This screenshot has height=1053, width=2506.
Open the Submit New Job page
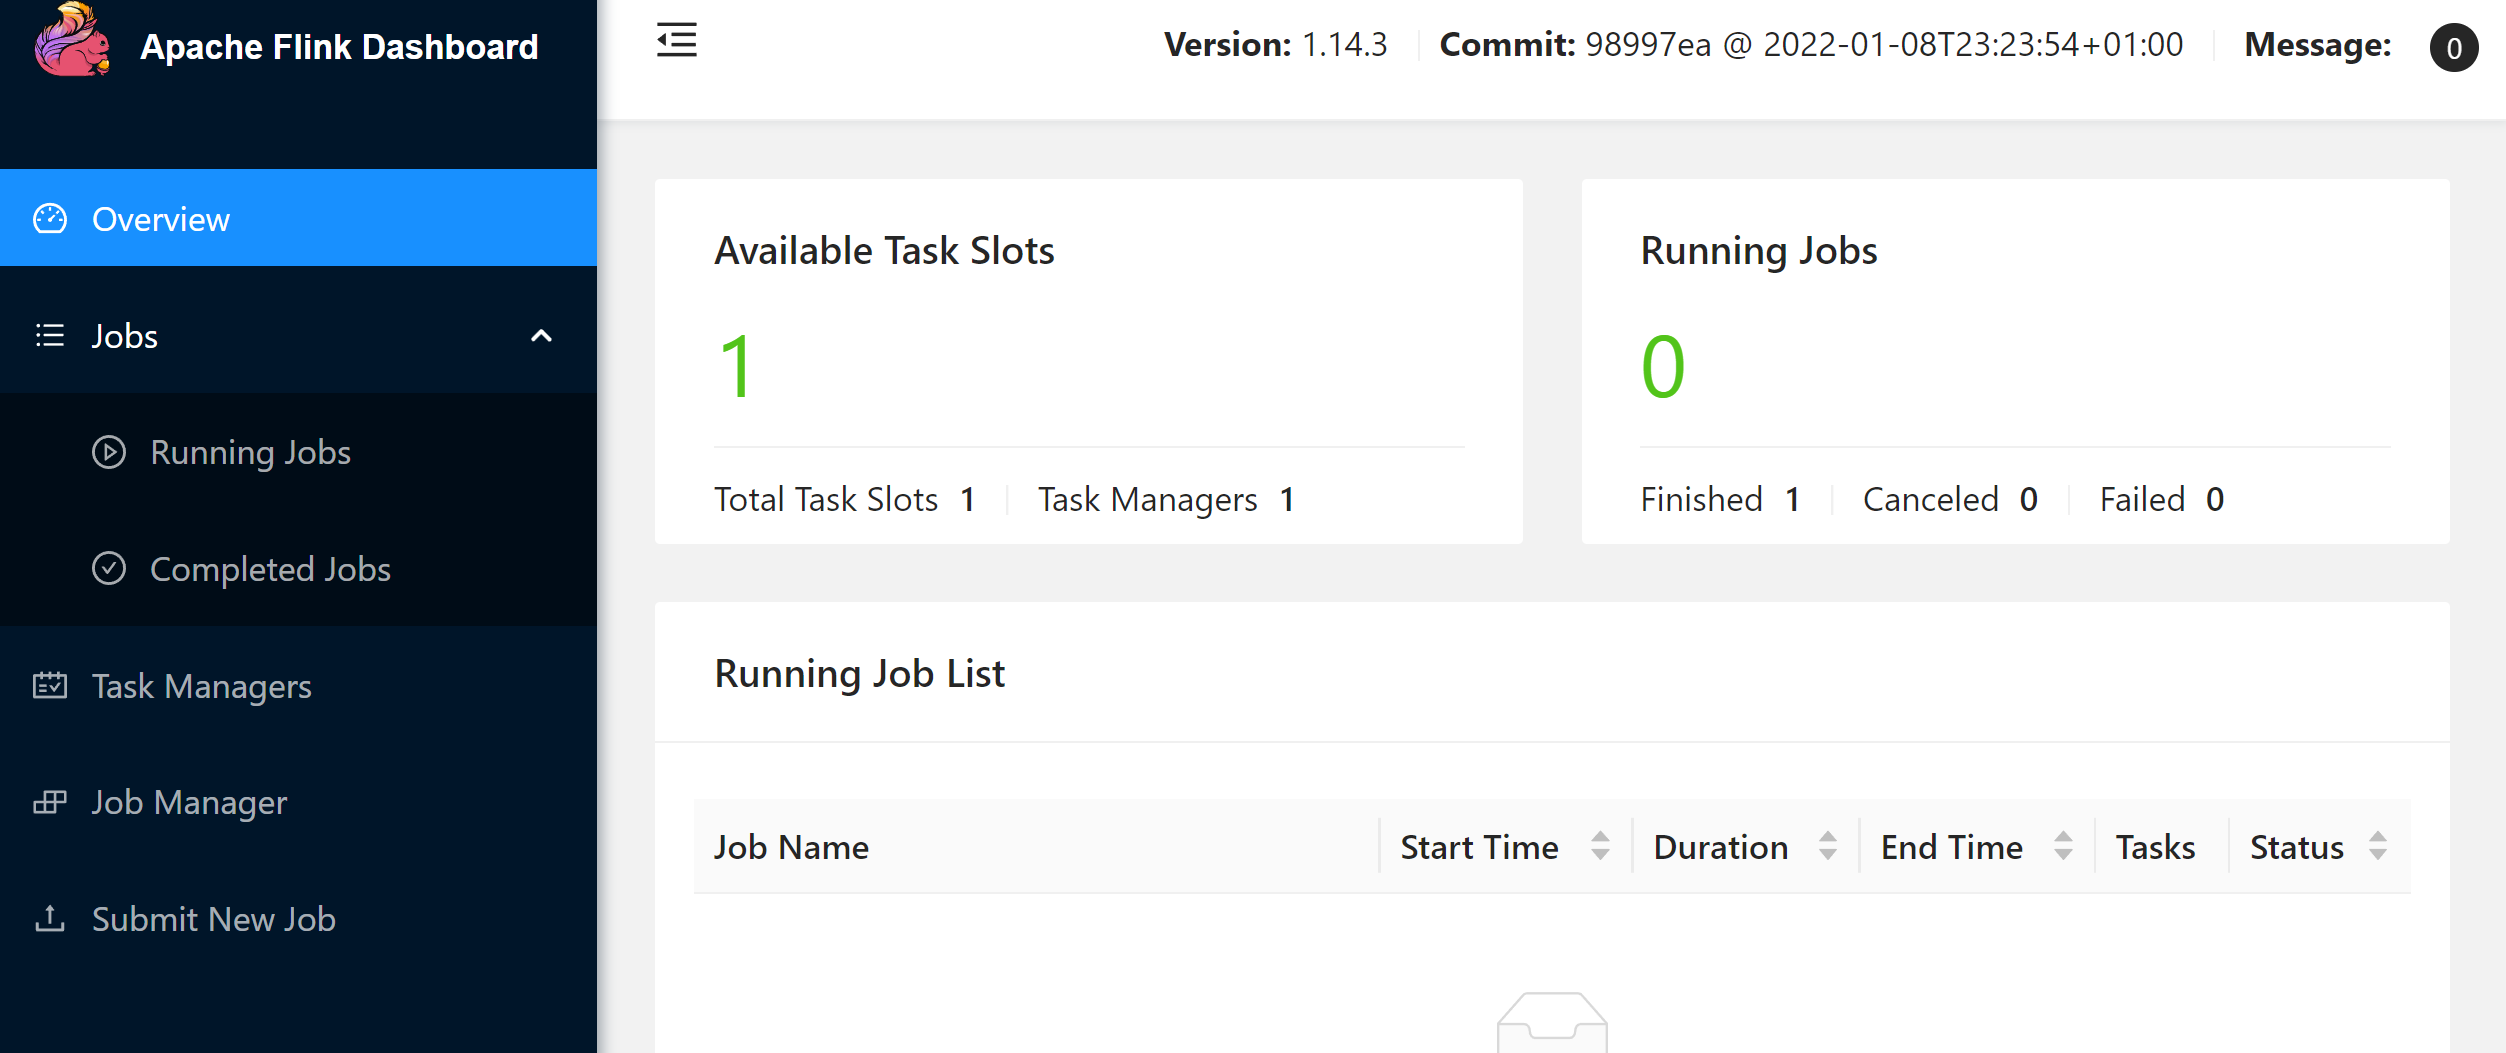tap(298, 919)
